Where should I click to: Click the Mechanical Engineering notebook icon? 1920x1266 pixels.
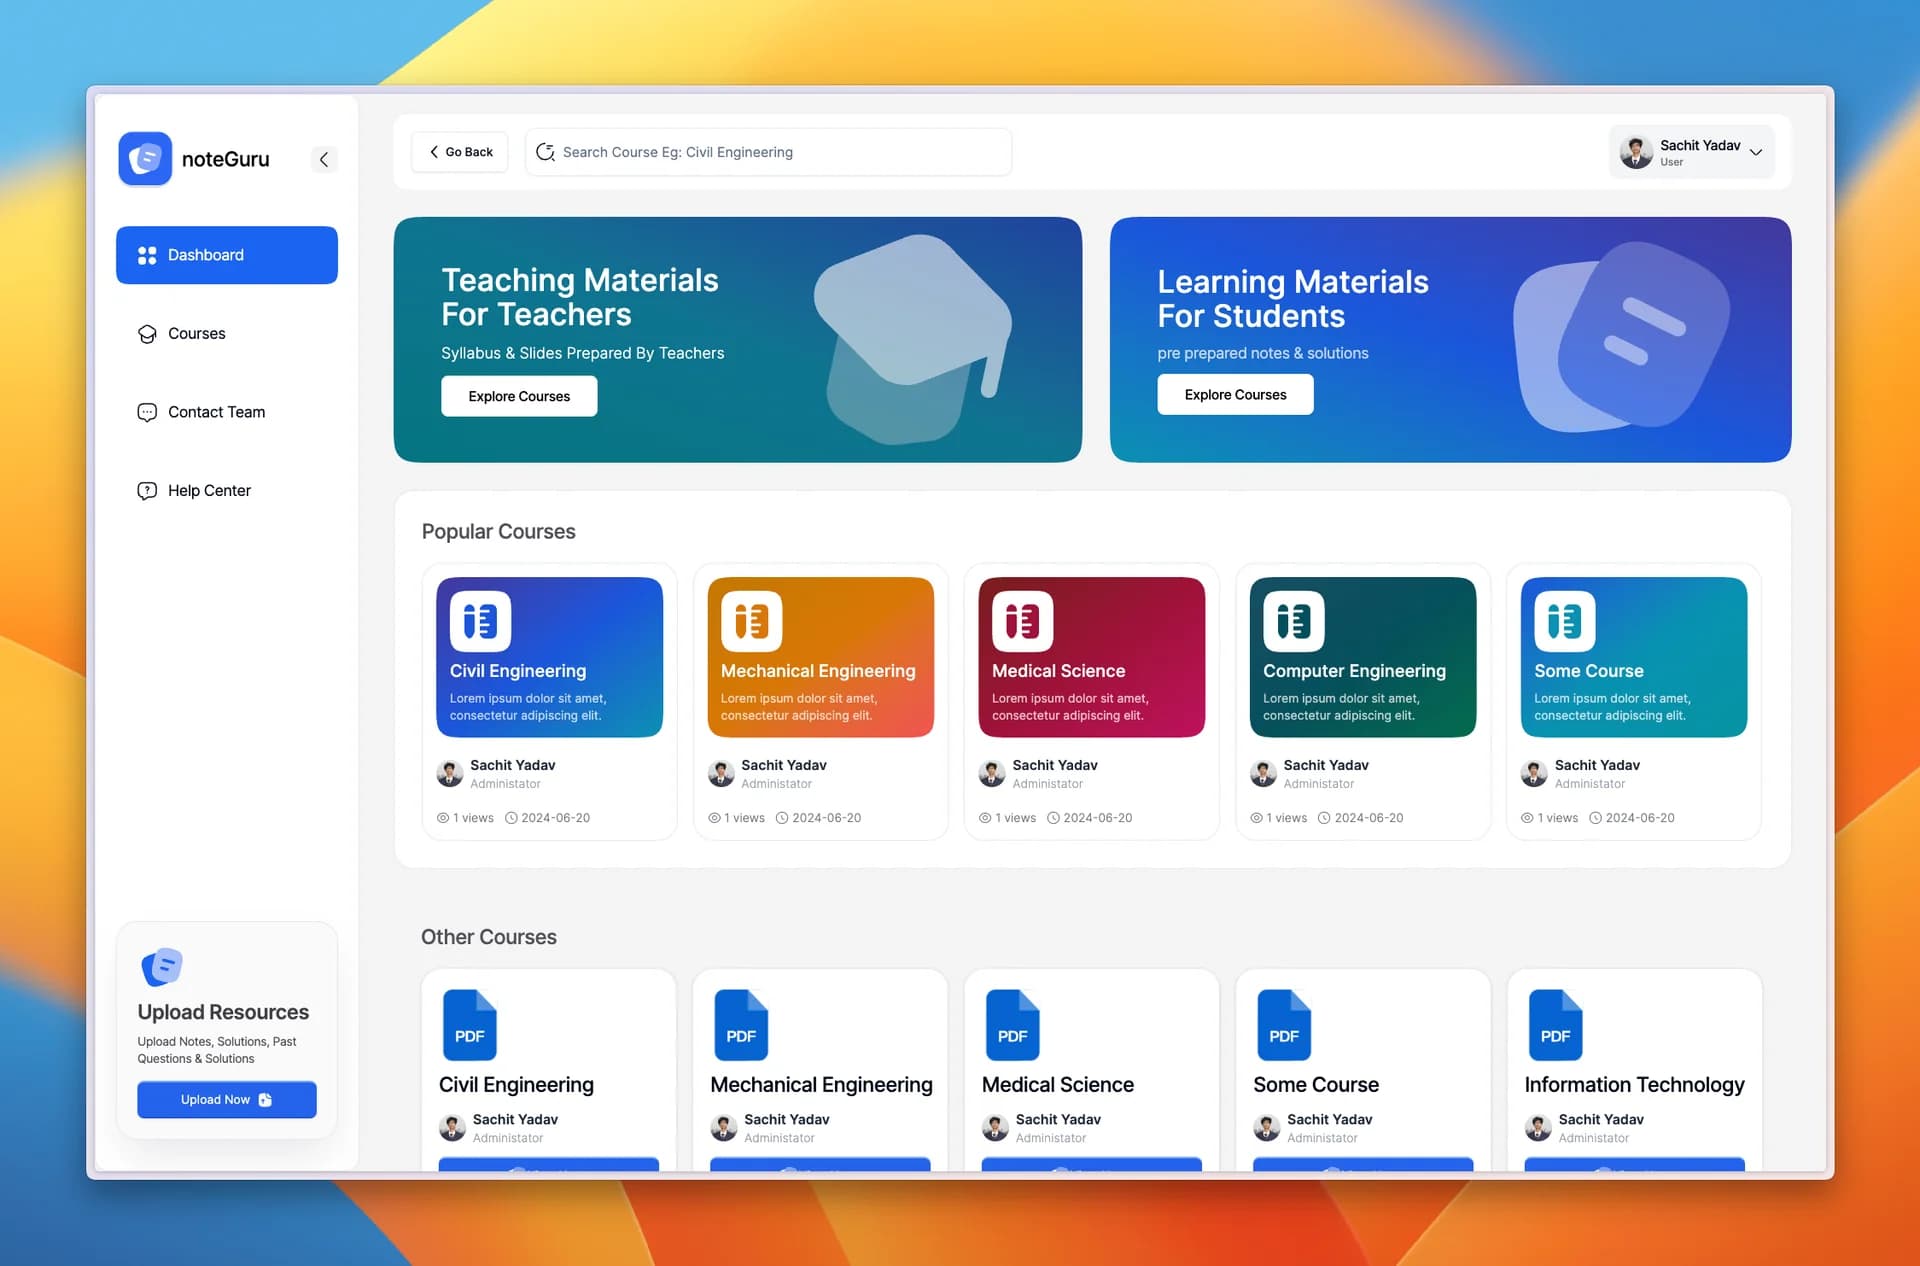[x=751, y=621]
